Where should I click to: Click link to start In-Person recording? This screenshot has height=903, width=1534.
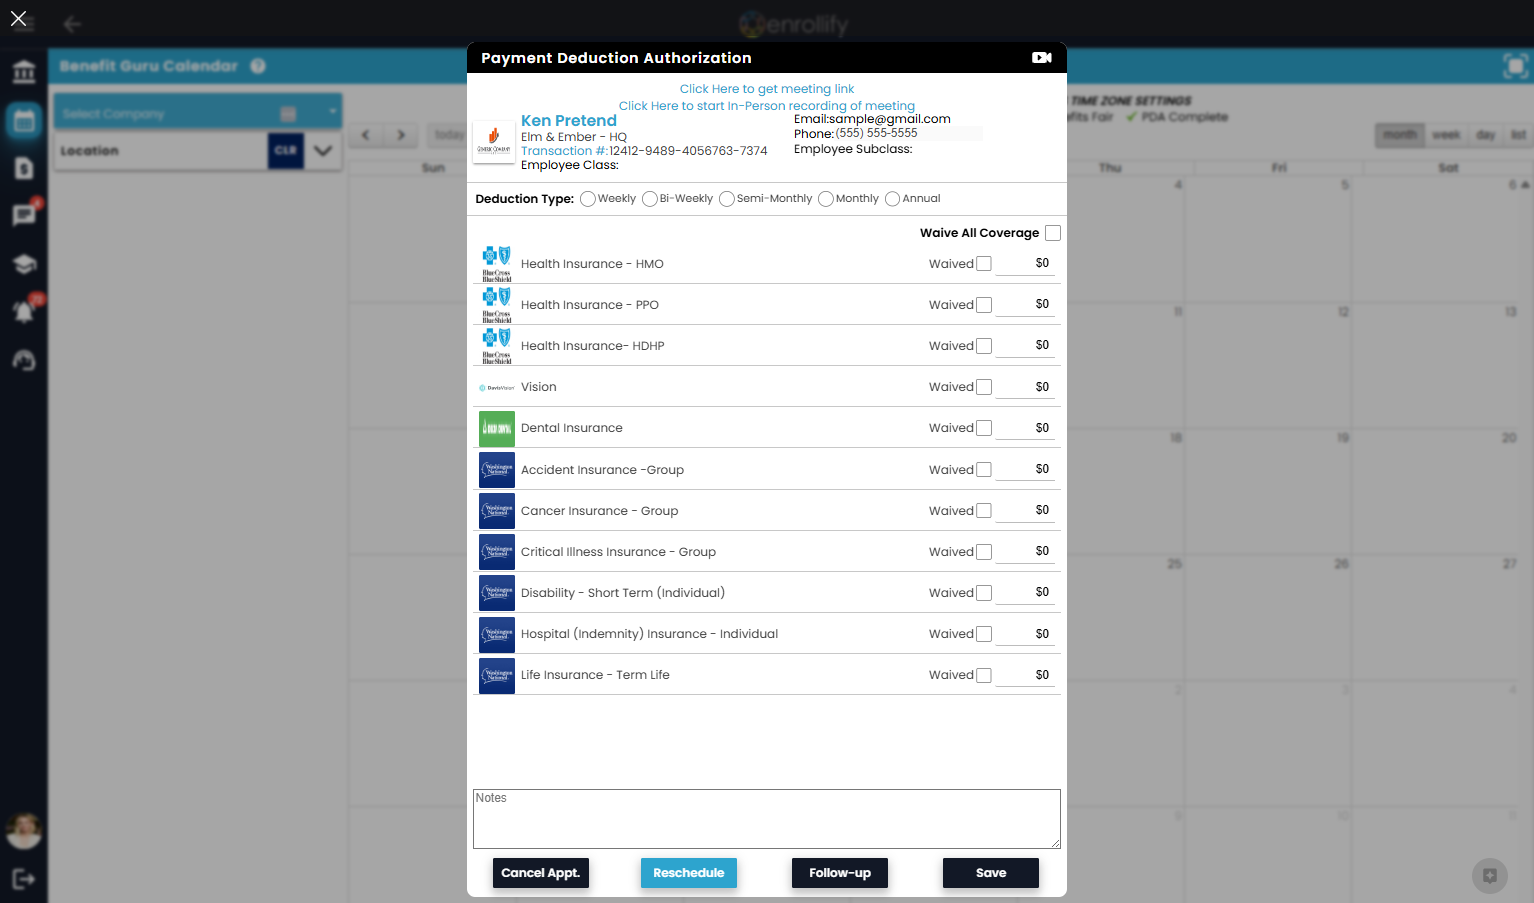pyautogui.click(x=767, y=106)
